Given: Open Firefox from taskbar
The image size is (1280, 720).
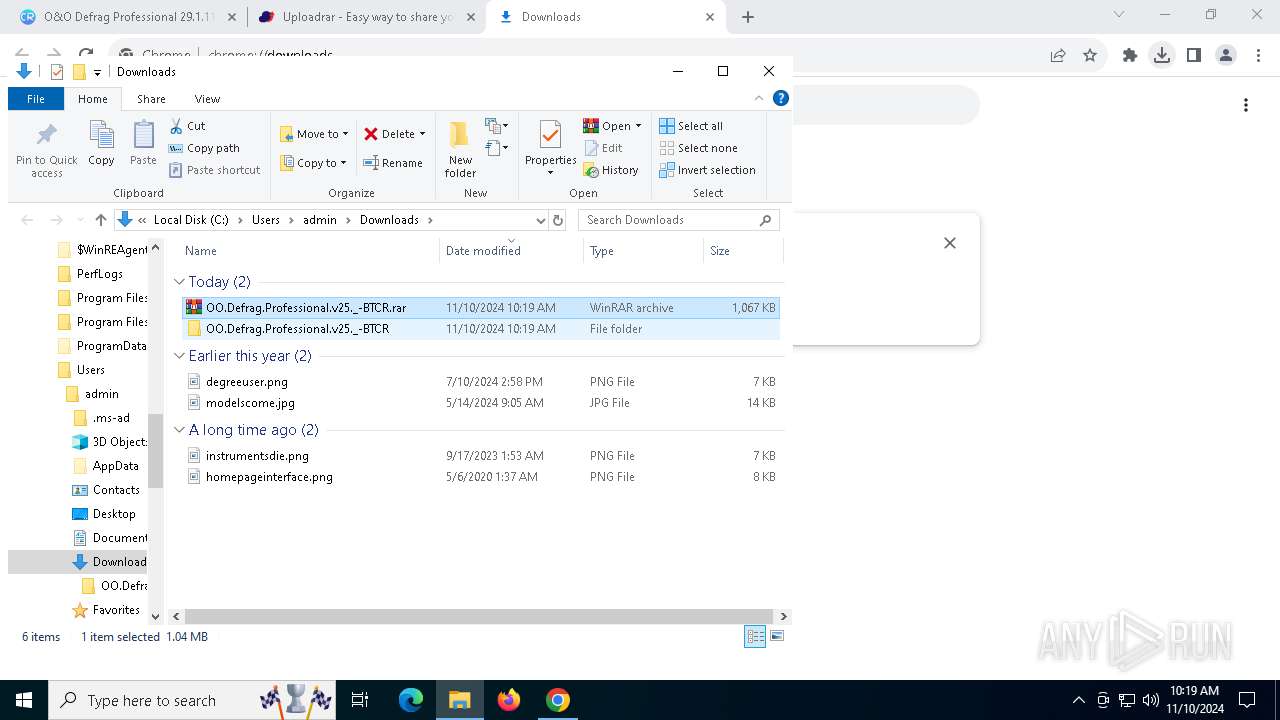Looking at the screenshot, I should click(x=509, y=700).
